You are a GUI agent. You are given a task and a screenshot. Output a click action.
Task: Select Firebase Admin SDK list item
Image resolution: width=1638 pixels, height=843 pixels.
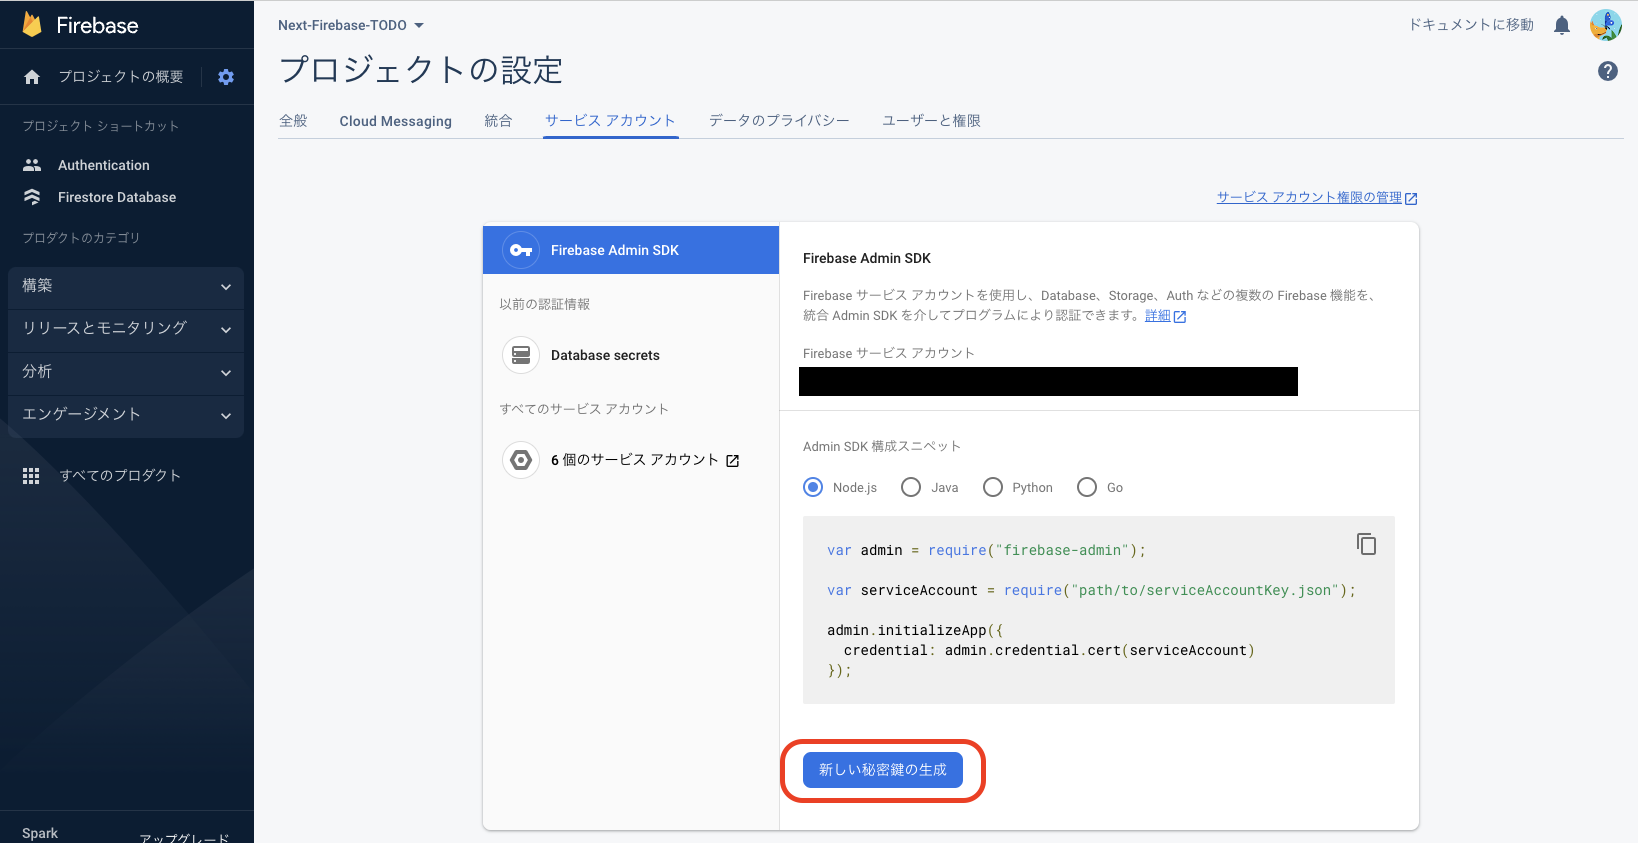click(631, 250)
